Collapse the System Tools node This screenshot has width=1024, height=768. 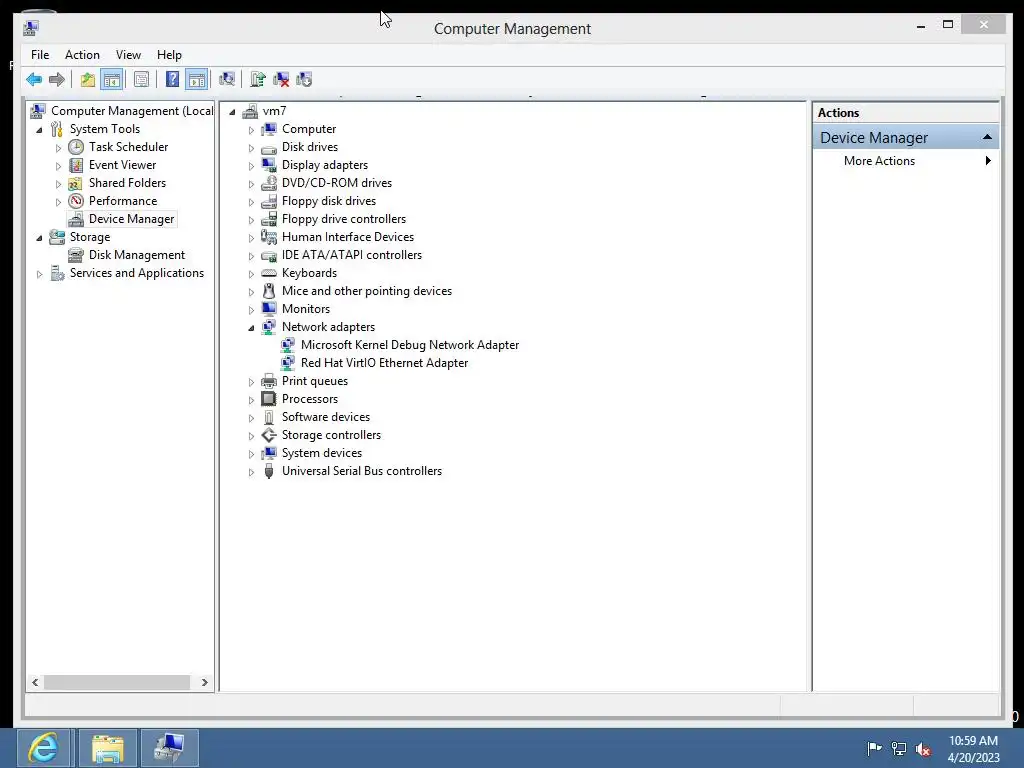coord(39,129)
